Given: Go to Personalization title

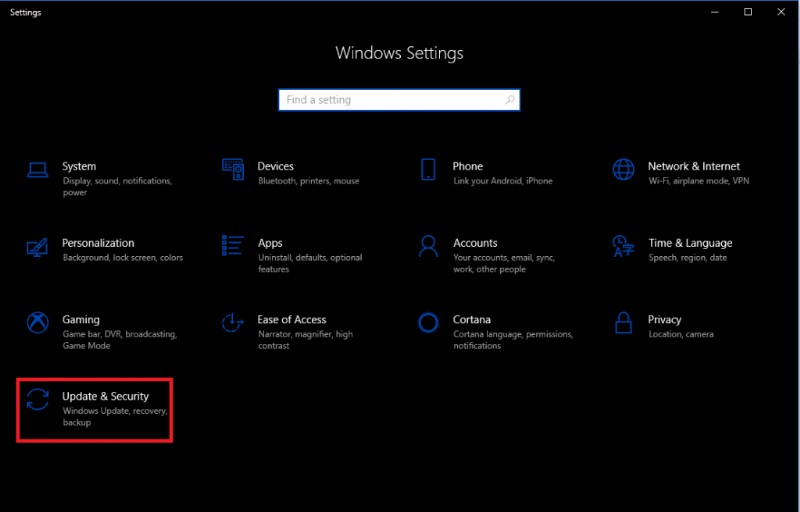Looking at the screenshot, I should tap(98, 243).
